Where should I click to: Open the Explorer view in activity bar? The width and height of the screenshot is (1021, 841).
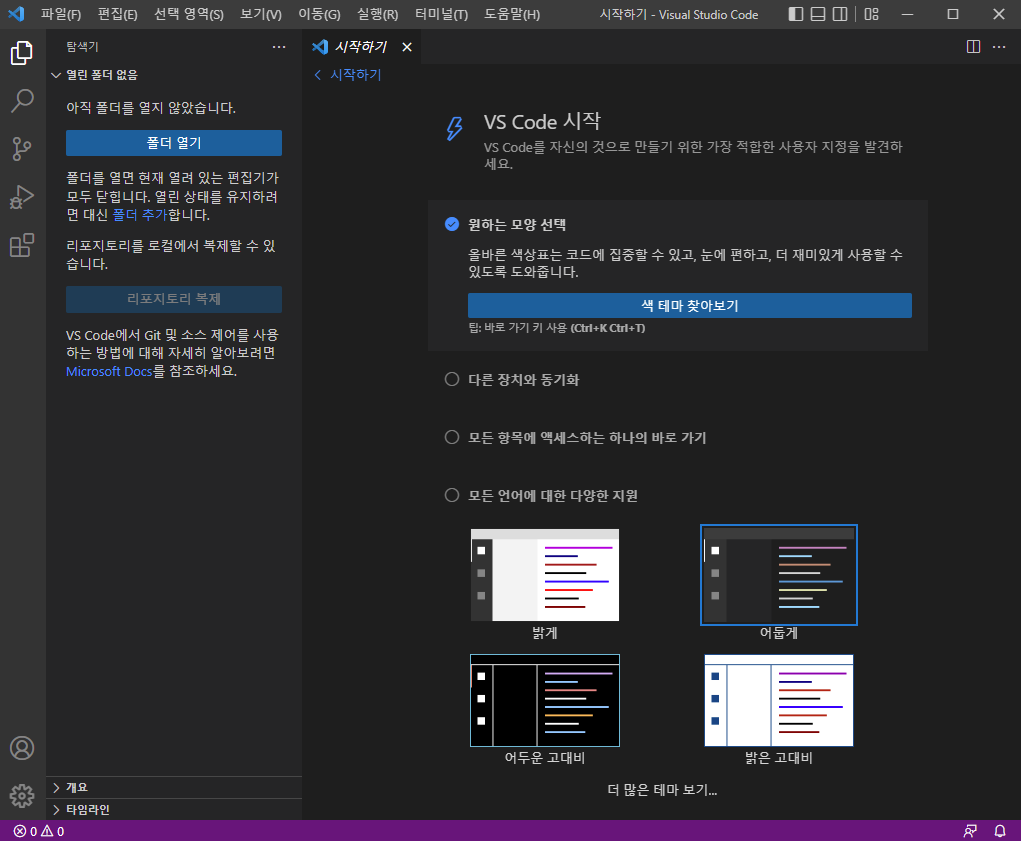(22, 53)
